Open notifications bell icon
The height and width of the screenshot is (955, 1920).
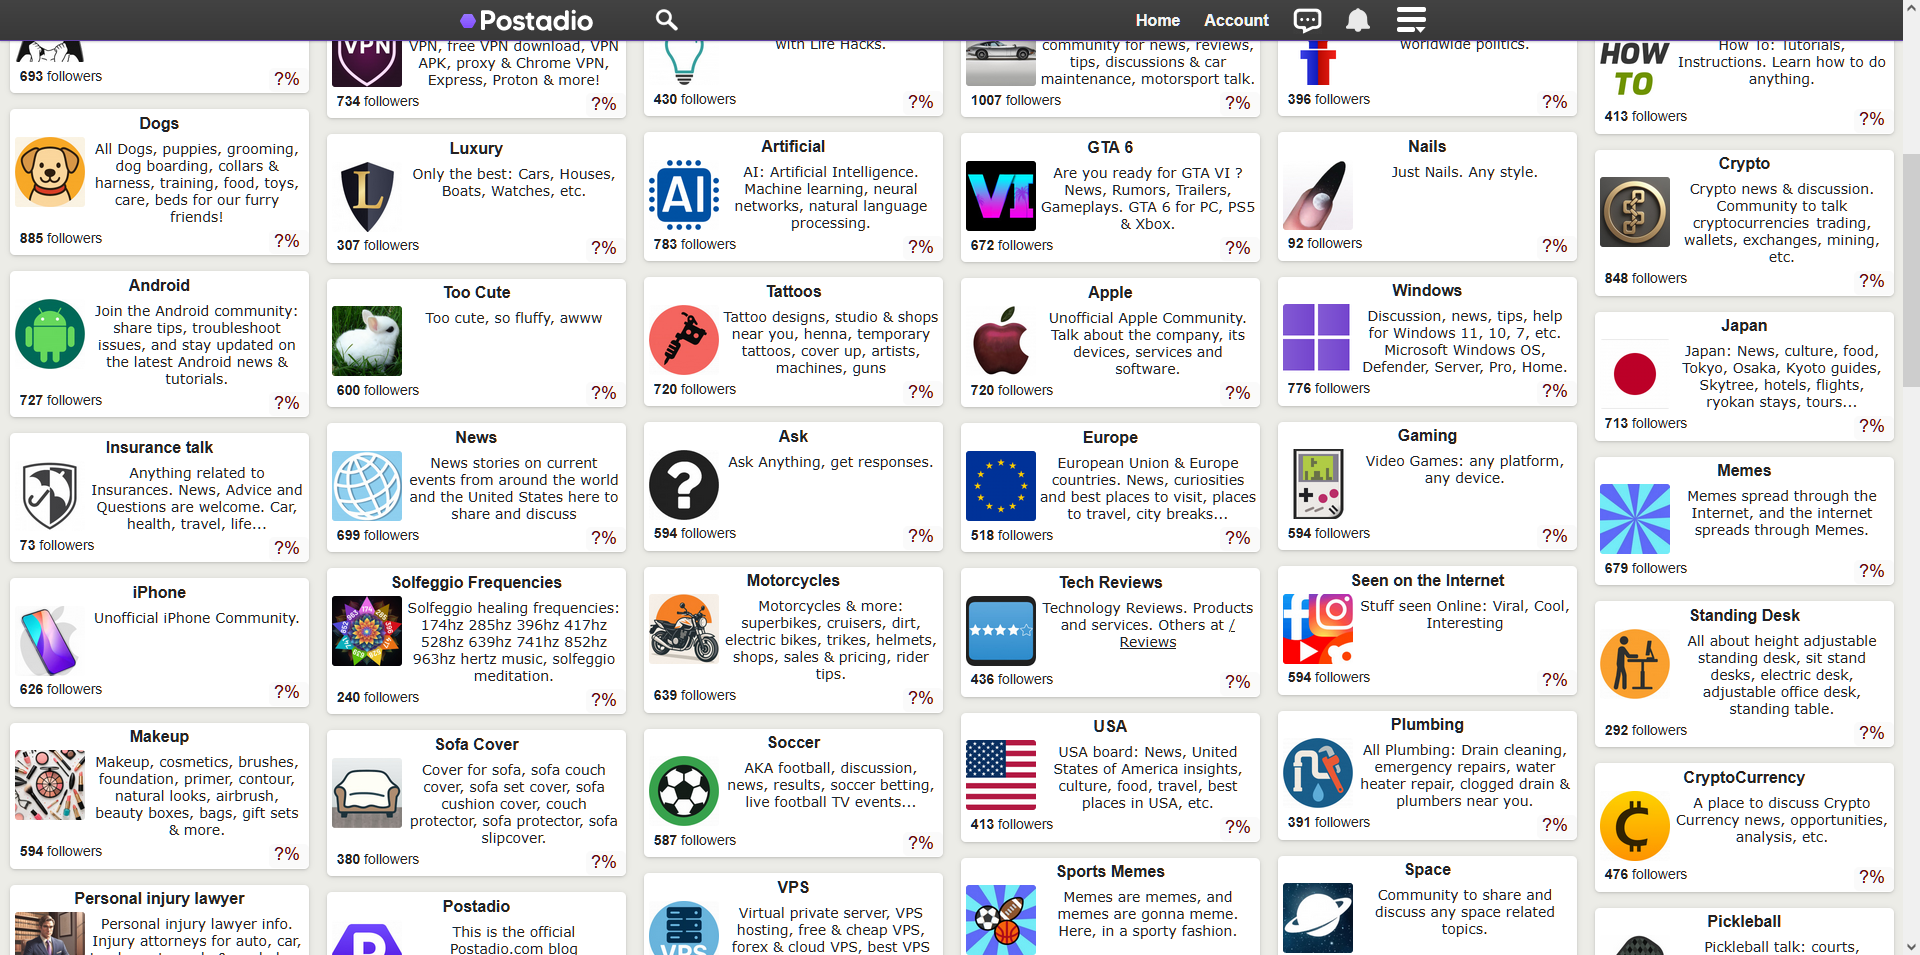[1357, 20]
